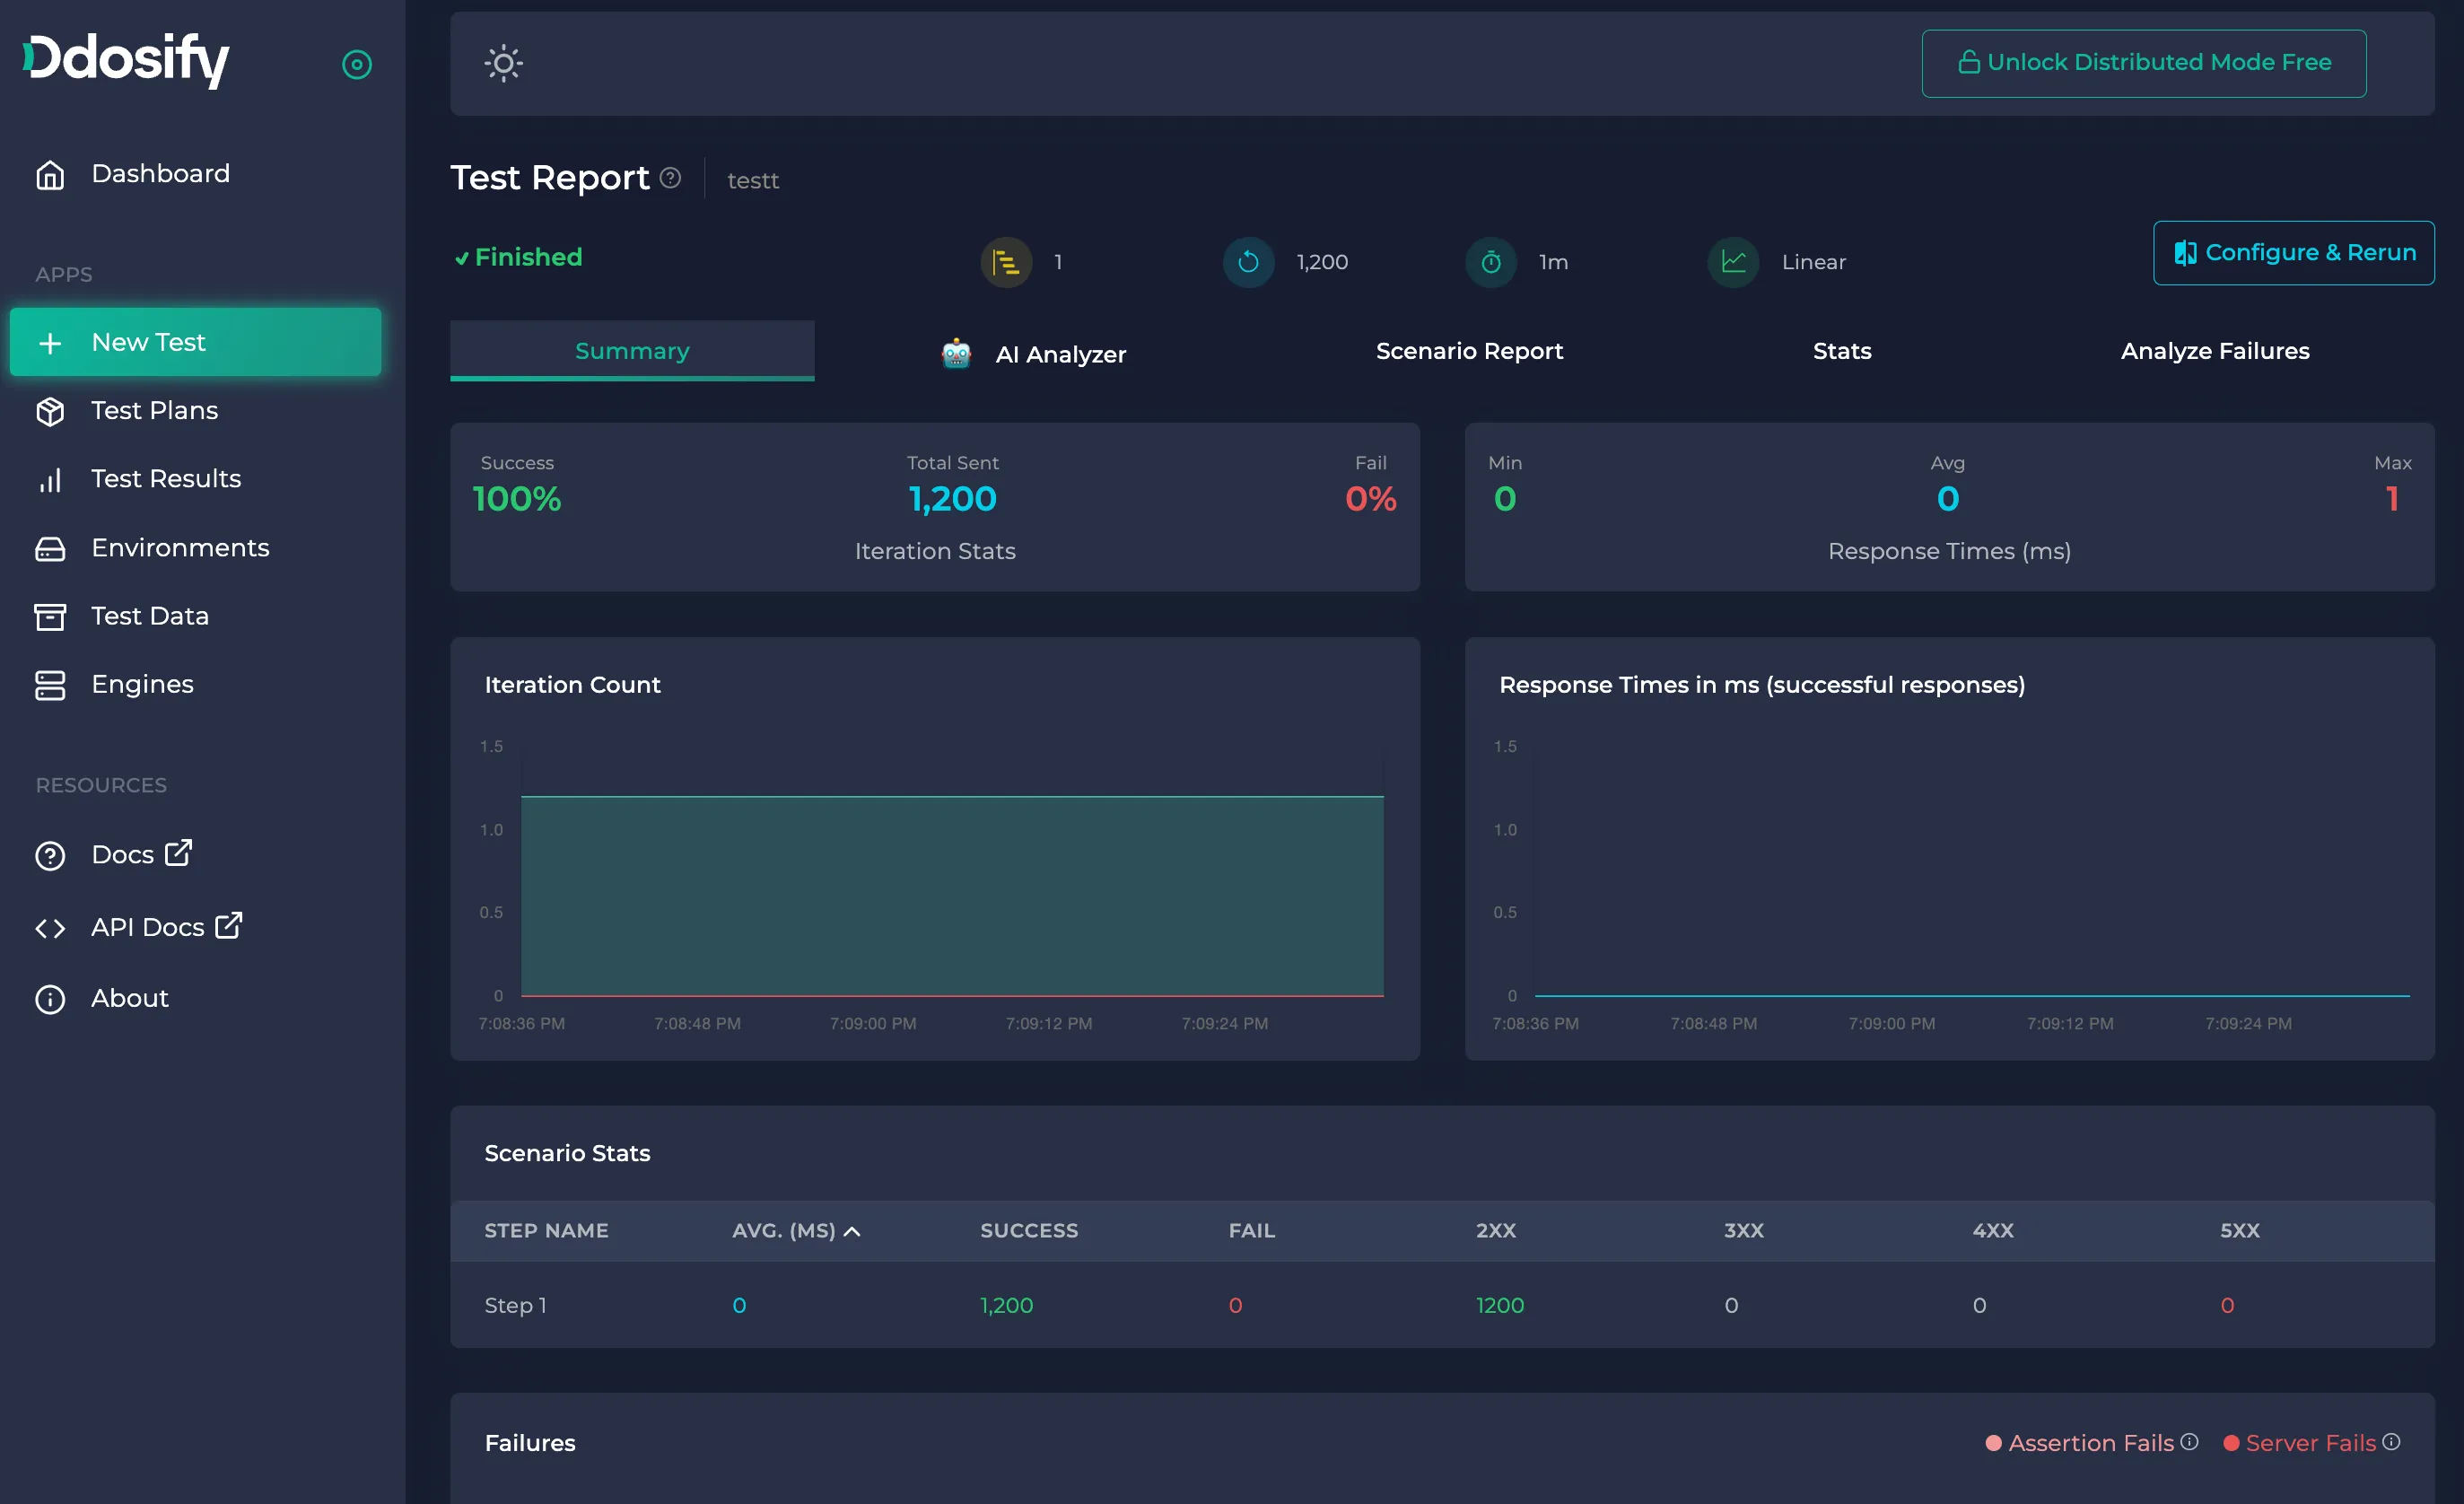Screen dimensions: 2464x1504
Task: Click the Environments drive icon
Action: [50, 548]
